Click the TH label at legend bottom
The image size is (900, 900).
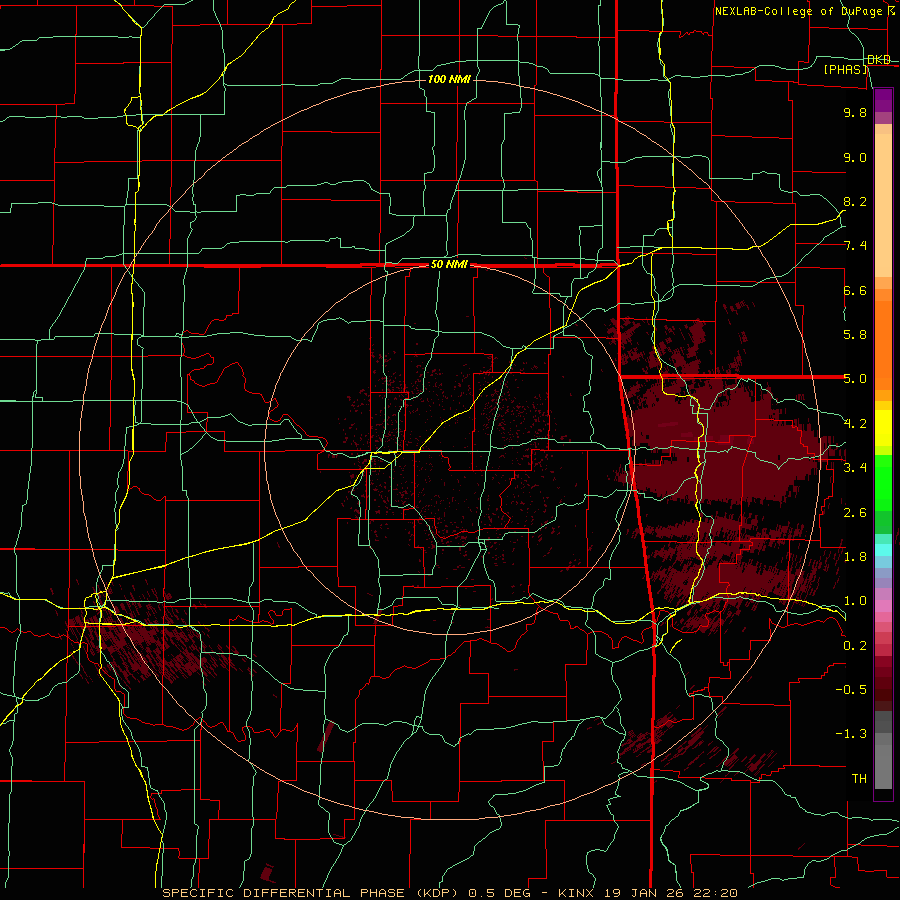[x=859, y=779]
